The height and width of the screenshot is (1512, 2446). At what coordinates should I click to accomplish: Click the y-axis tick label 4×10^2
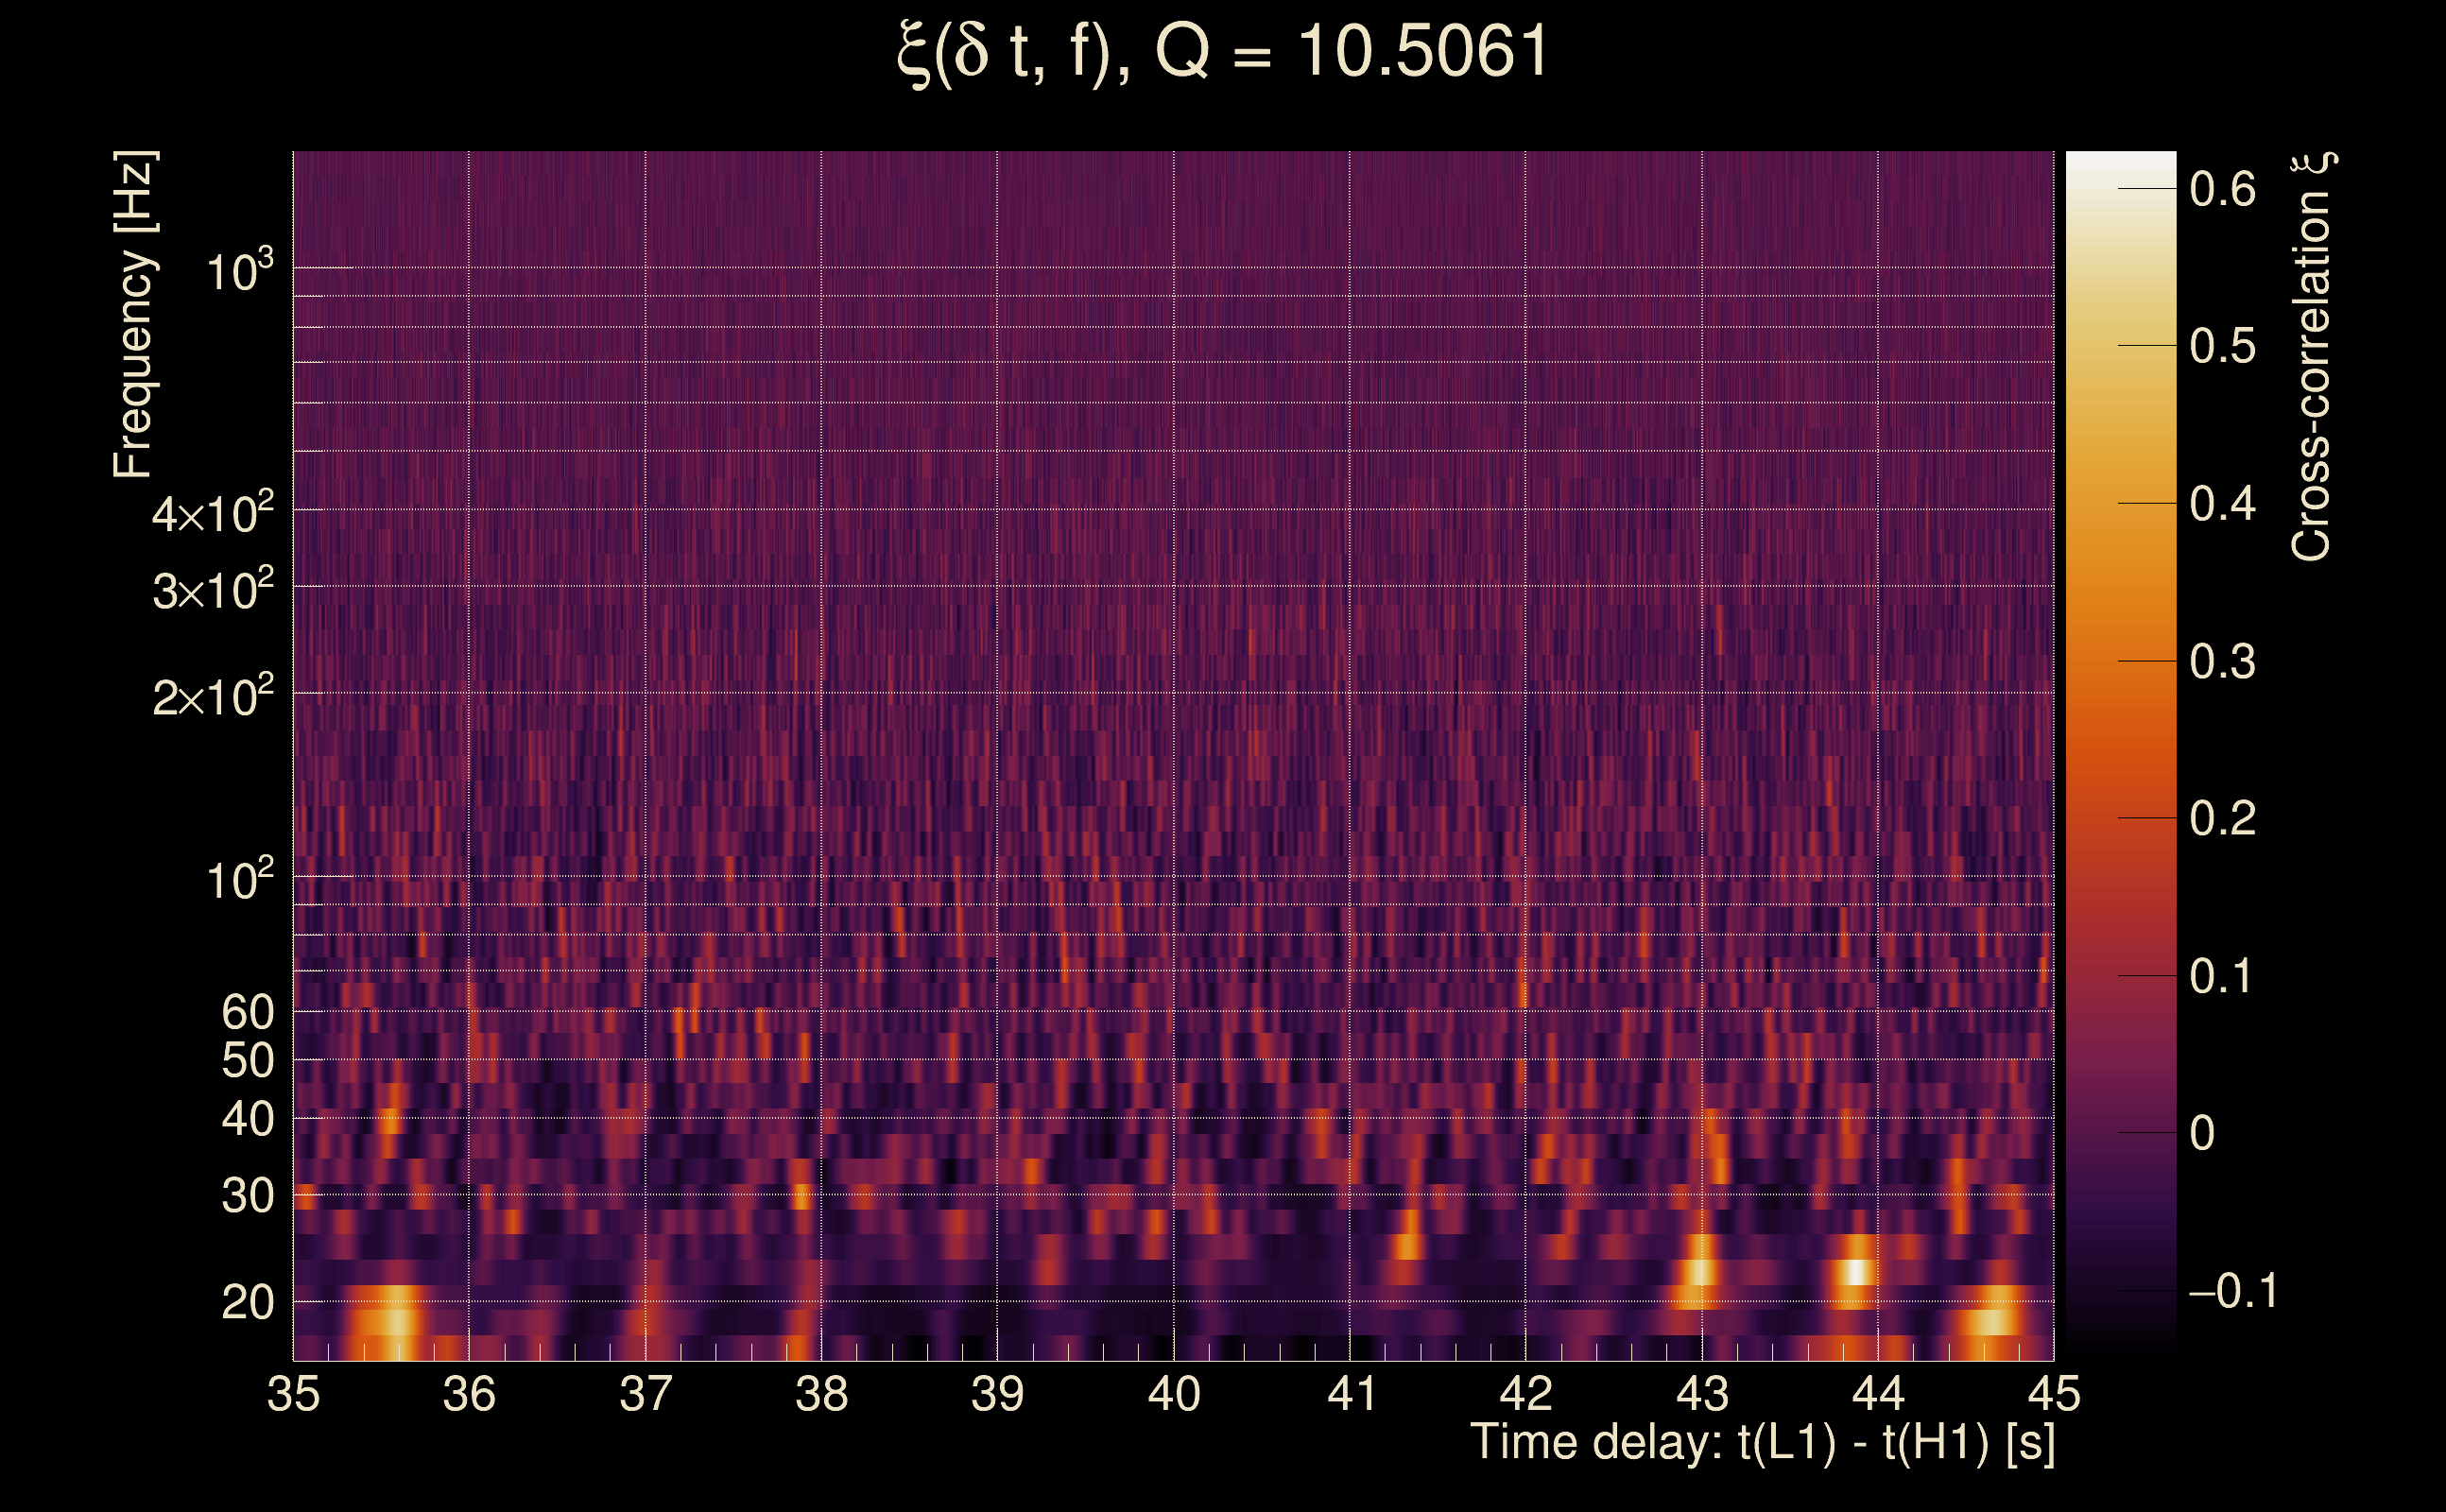[x=212, y=514]
